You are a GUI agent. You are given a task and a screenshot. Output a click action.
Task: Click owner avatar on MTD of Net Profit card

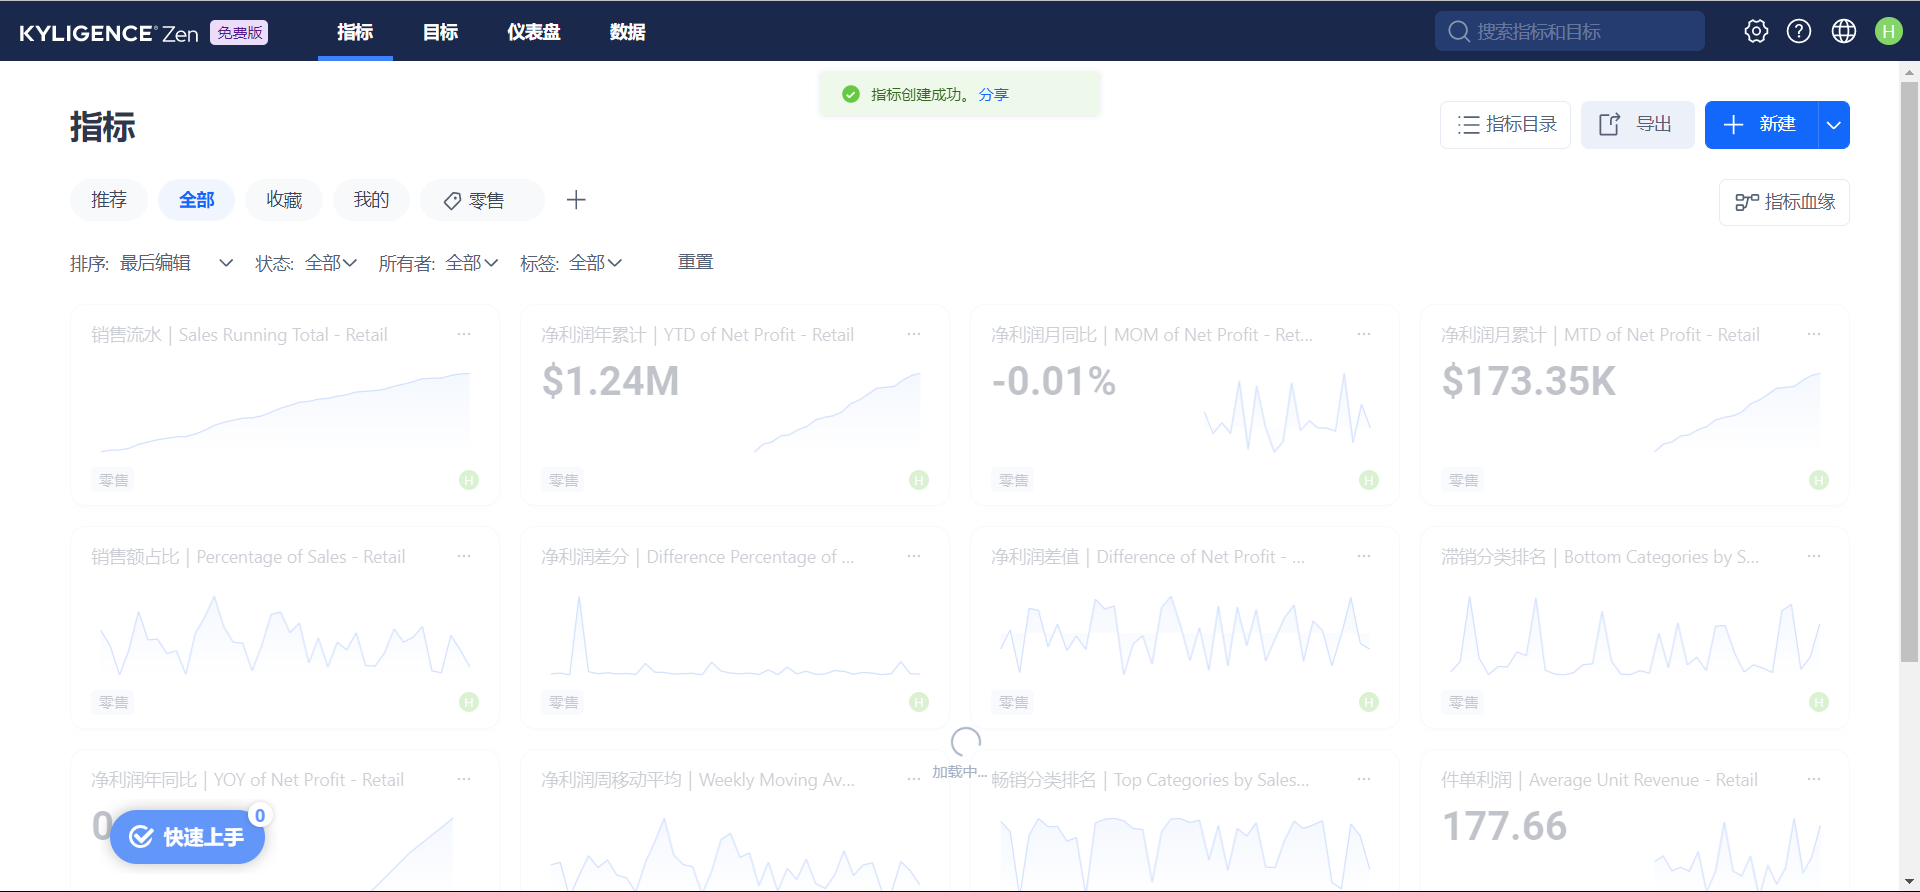point(1819,480)
